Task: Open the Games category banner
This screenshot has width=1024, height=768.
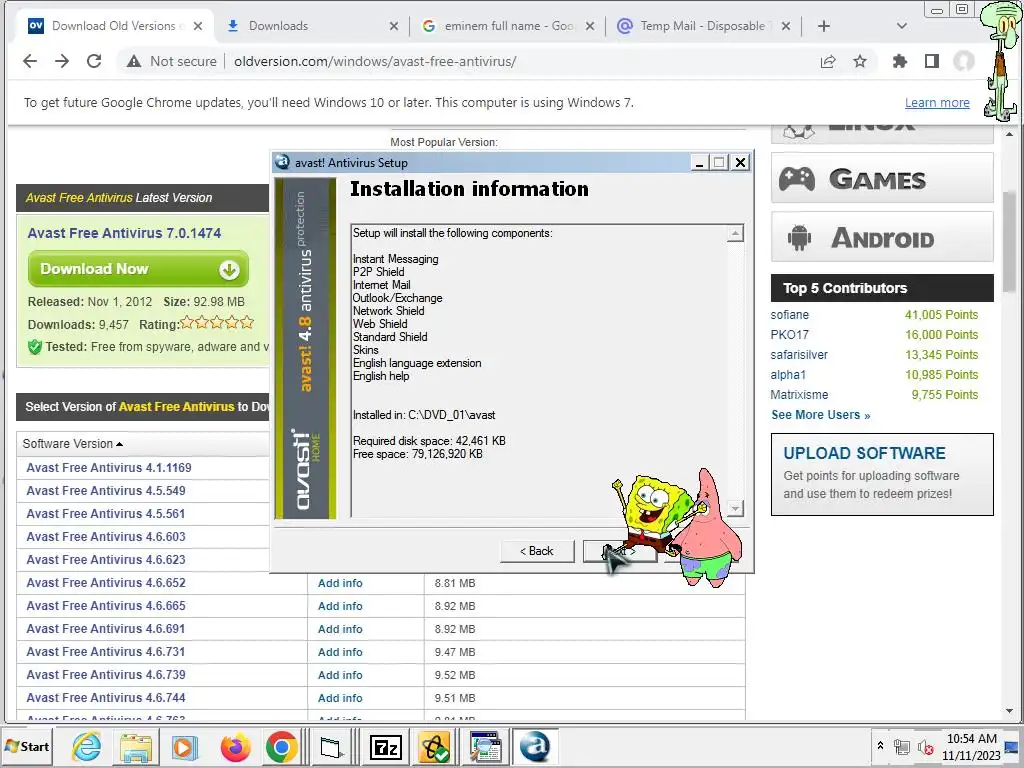Action: click(x=882, y=178)
